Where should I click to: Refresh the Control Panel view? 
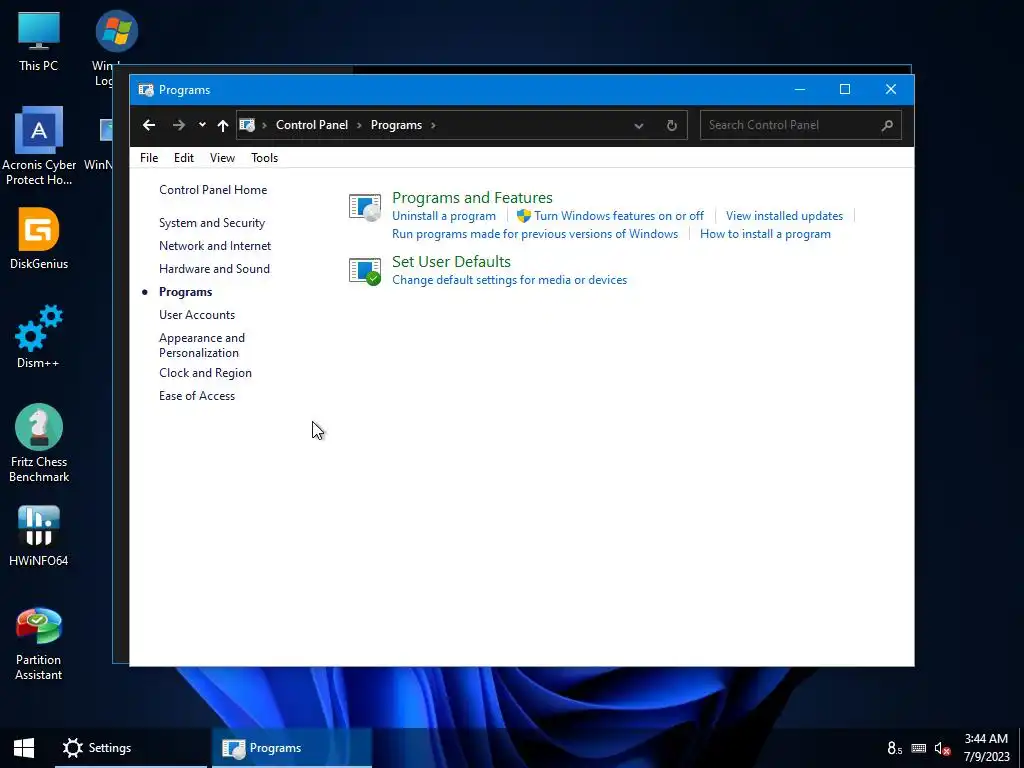pyautogui.click(x=671, y=125)
